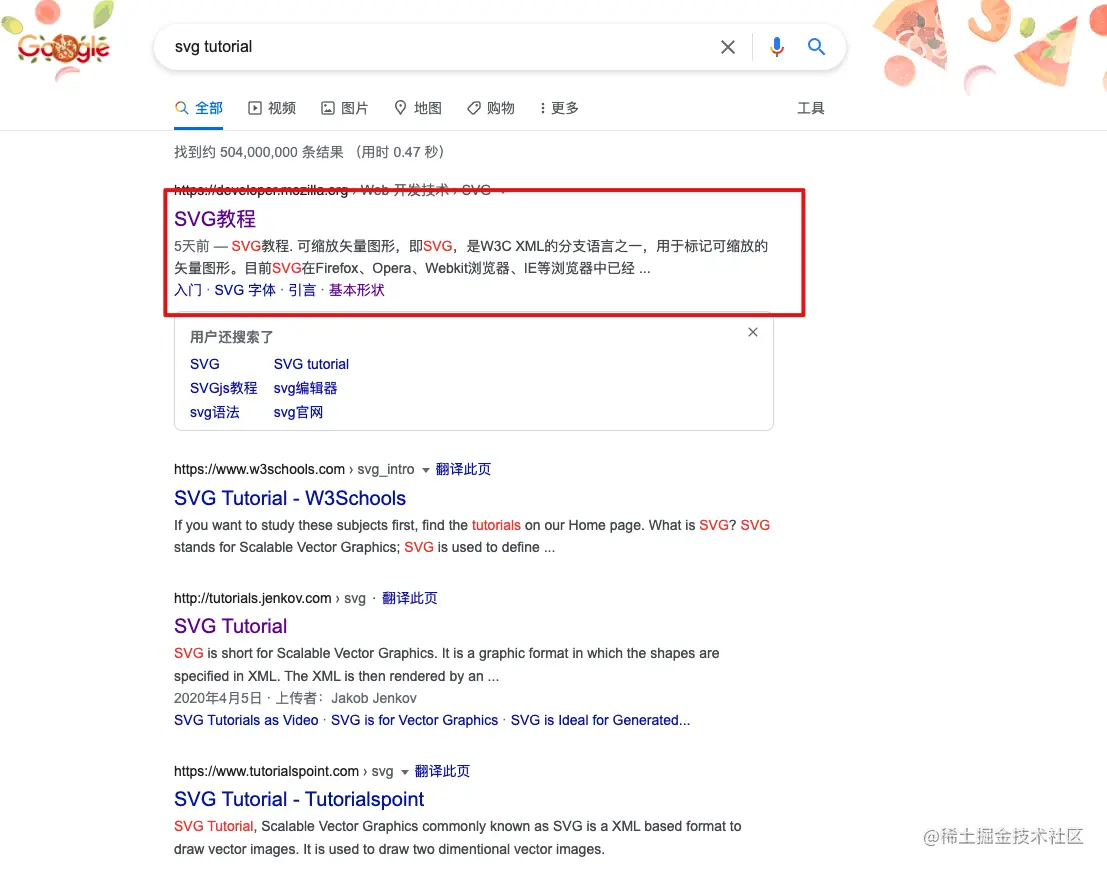The height and width of the screenshot is (870, 1107).
Task: Open SVG is for Vector Graphics sitelink
Action: pyautogui.click(x=414, y=720)
